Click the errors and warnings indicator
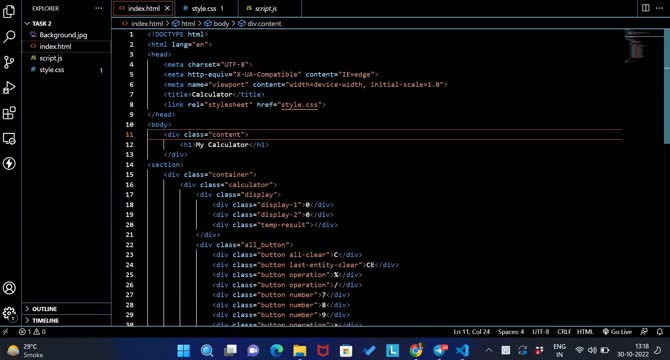 (x=32, y=332)
